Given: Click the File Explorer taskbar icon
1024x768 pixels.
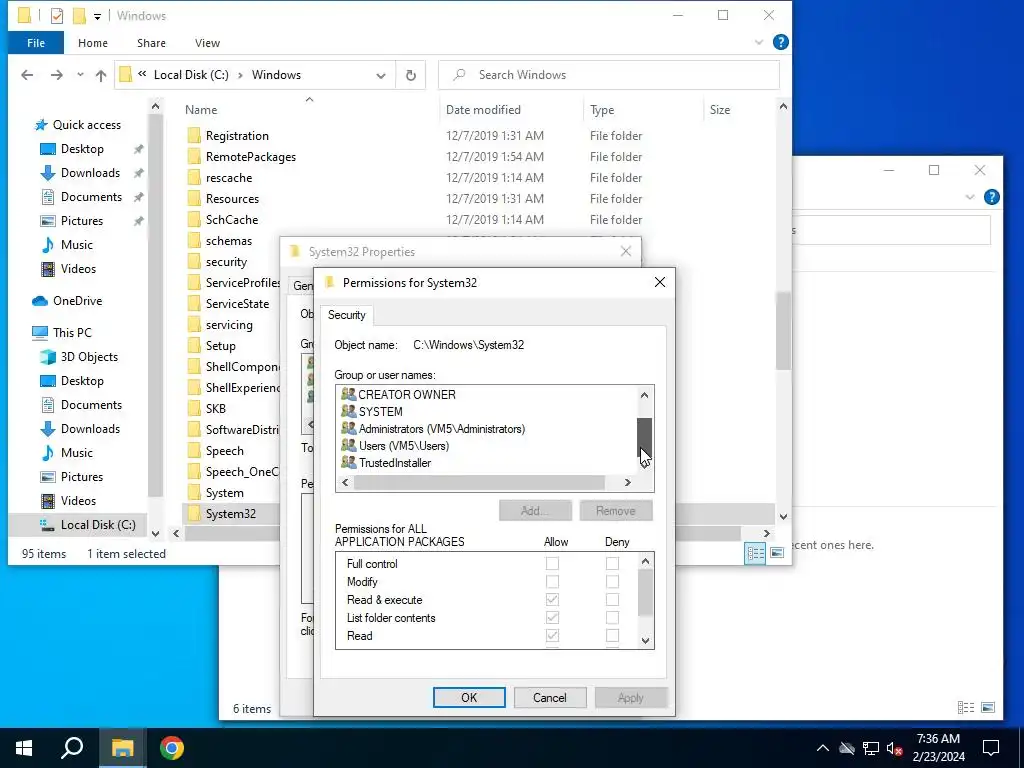Looking at the screenshot, I should pos(122,748).
